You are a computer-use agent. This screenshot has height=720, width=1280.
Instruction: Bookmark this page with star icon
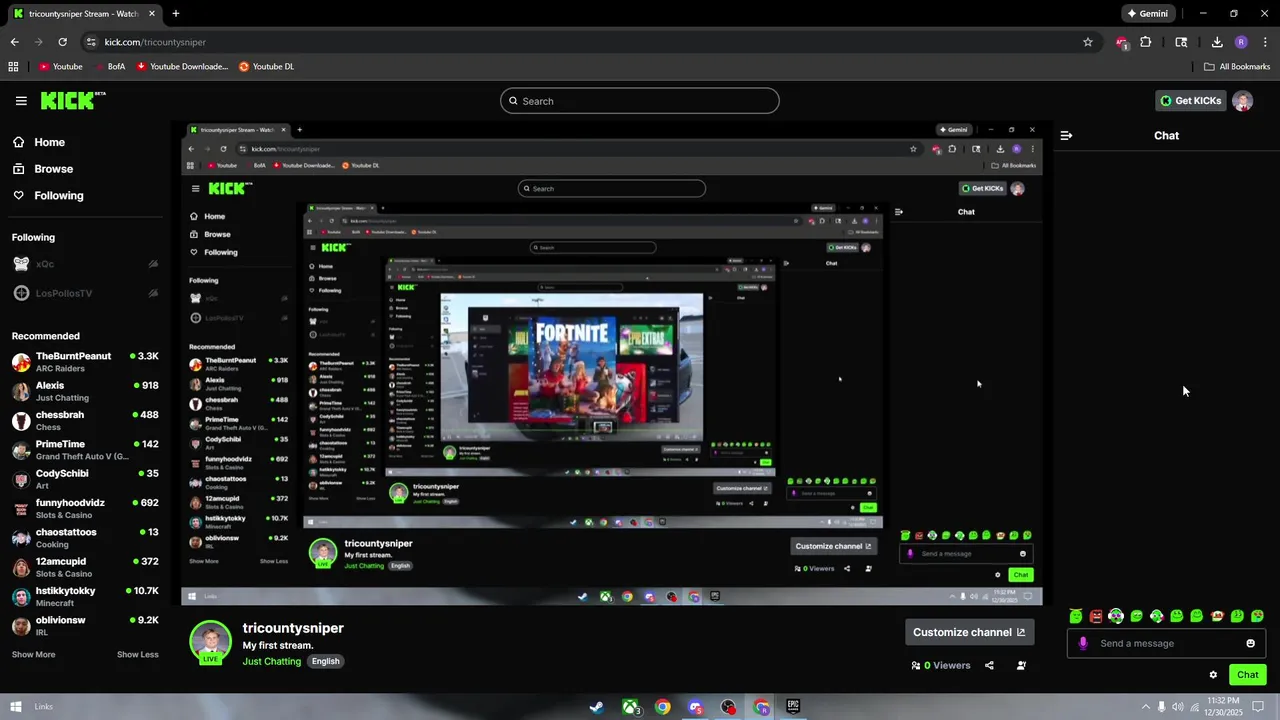click(x=1088, y=42)
